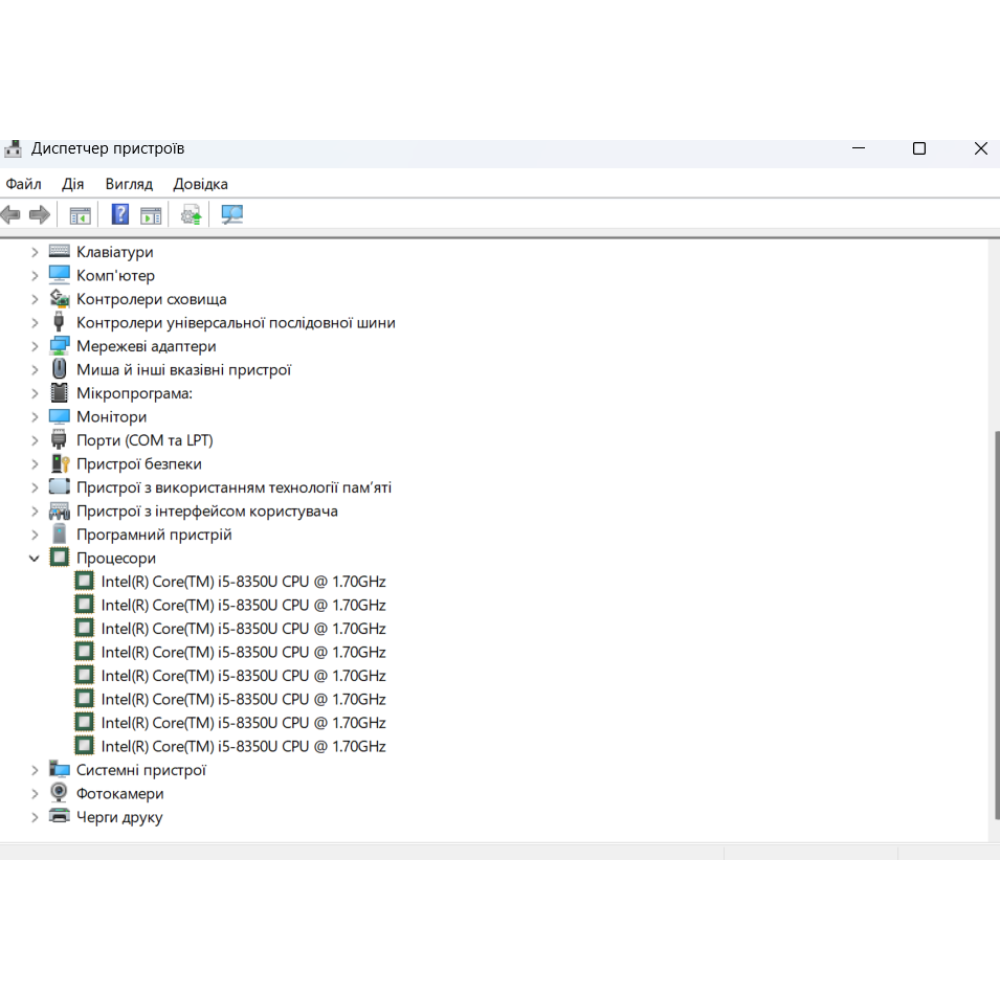Select the Фотокамери webcam icon

click(x=60, y=794)
